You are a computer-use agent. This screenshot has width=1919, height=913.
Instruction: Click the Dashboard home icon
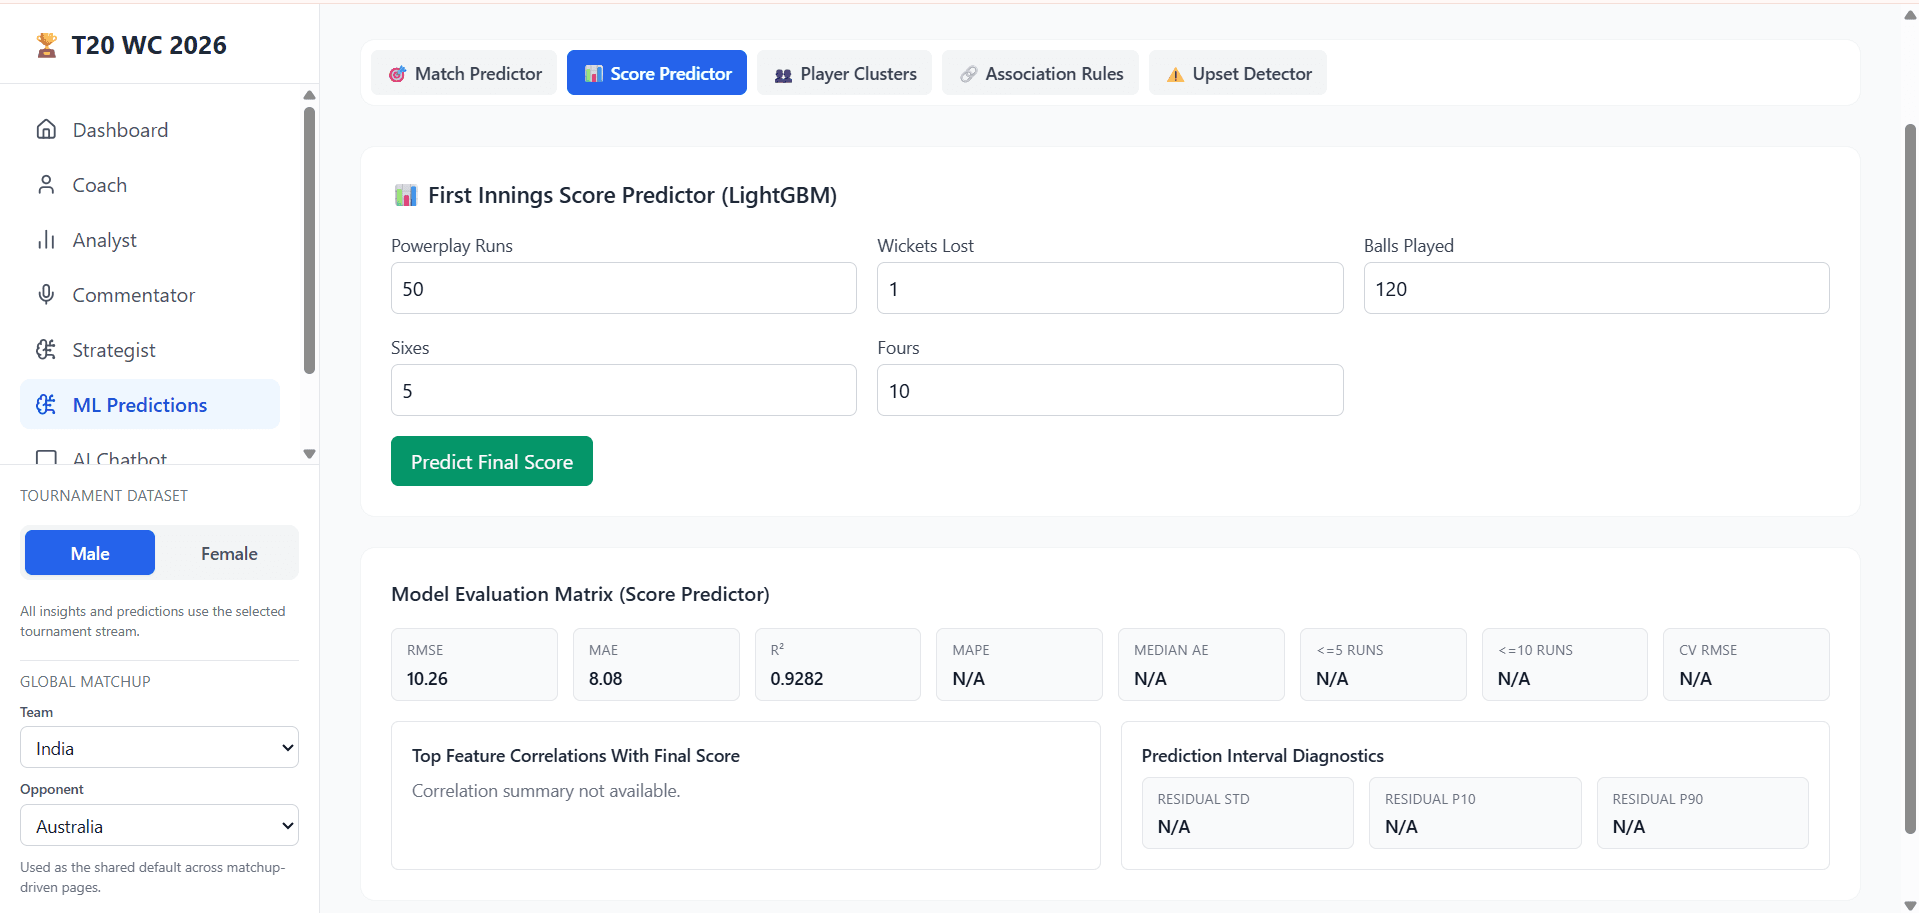click(x=46, y=130)
